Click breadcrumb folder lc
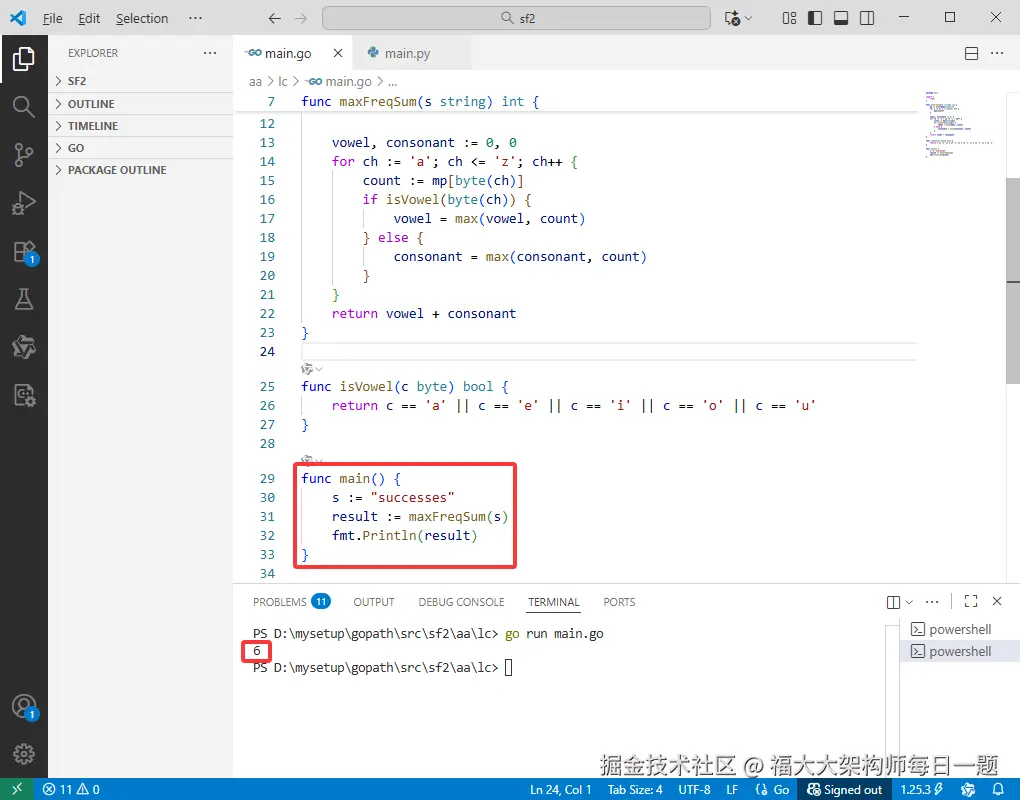This screenshot has width=1020, height=800. coord(282,81)
